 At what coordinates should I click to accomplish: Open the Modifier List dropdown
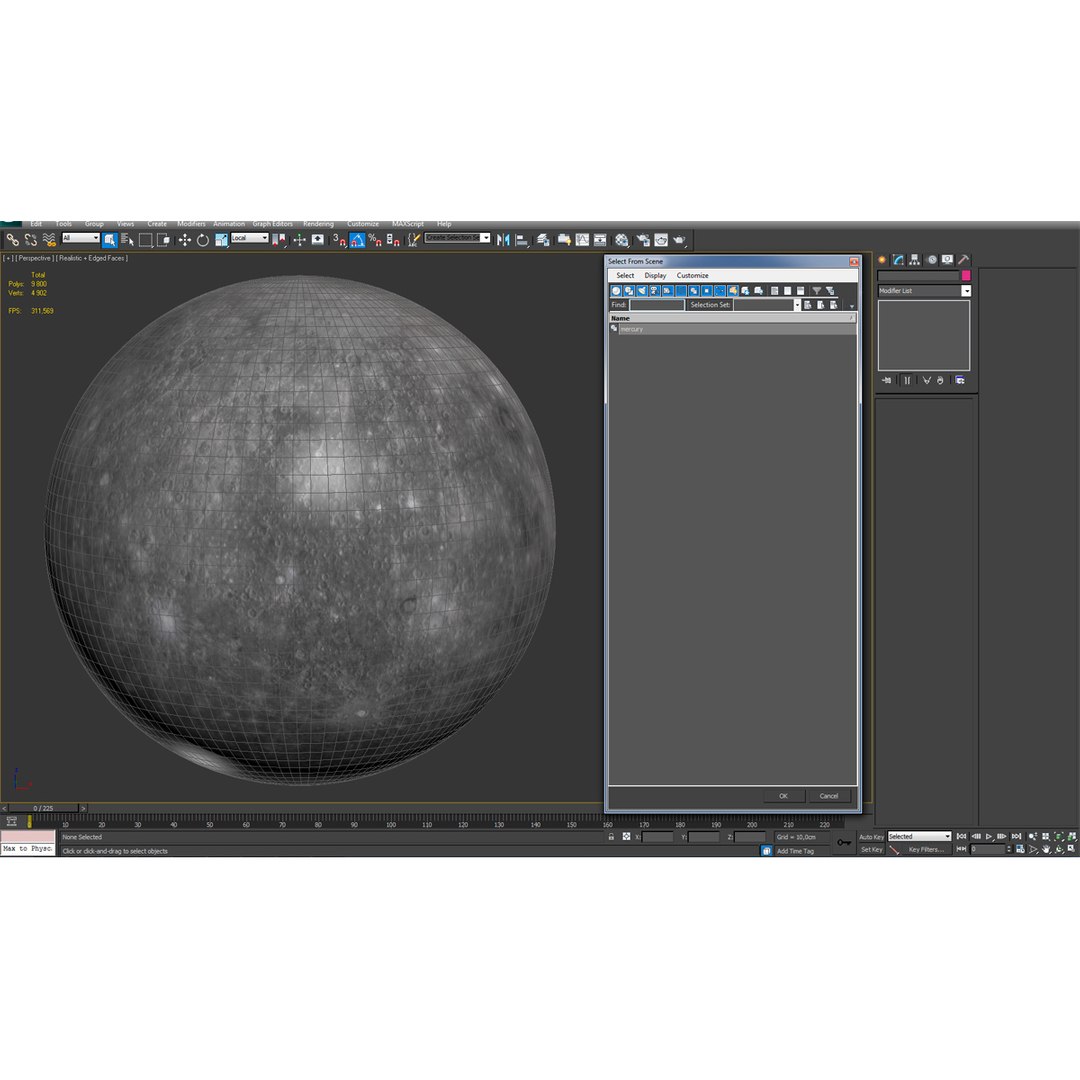click(x=924, y=291)
